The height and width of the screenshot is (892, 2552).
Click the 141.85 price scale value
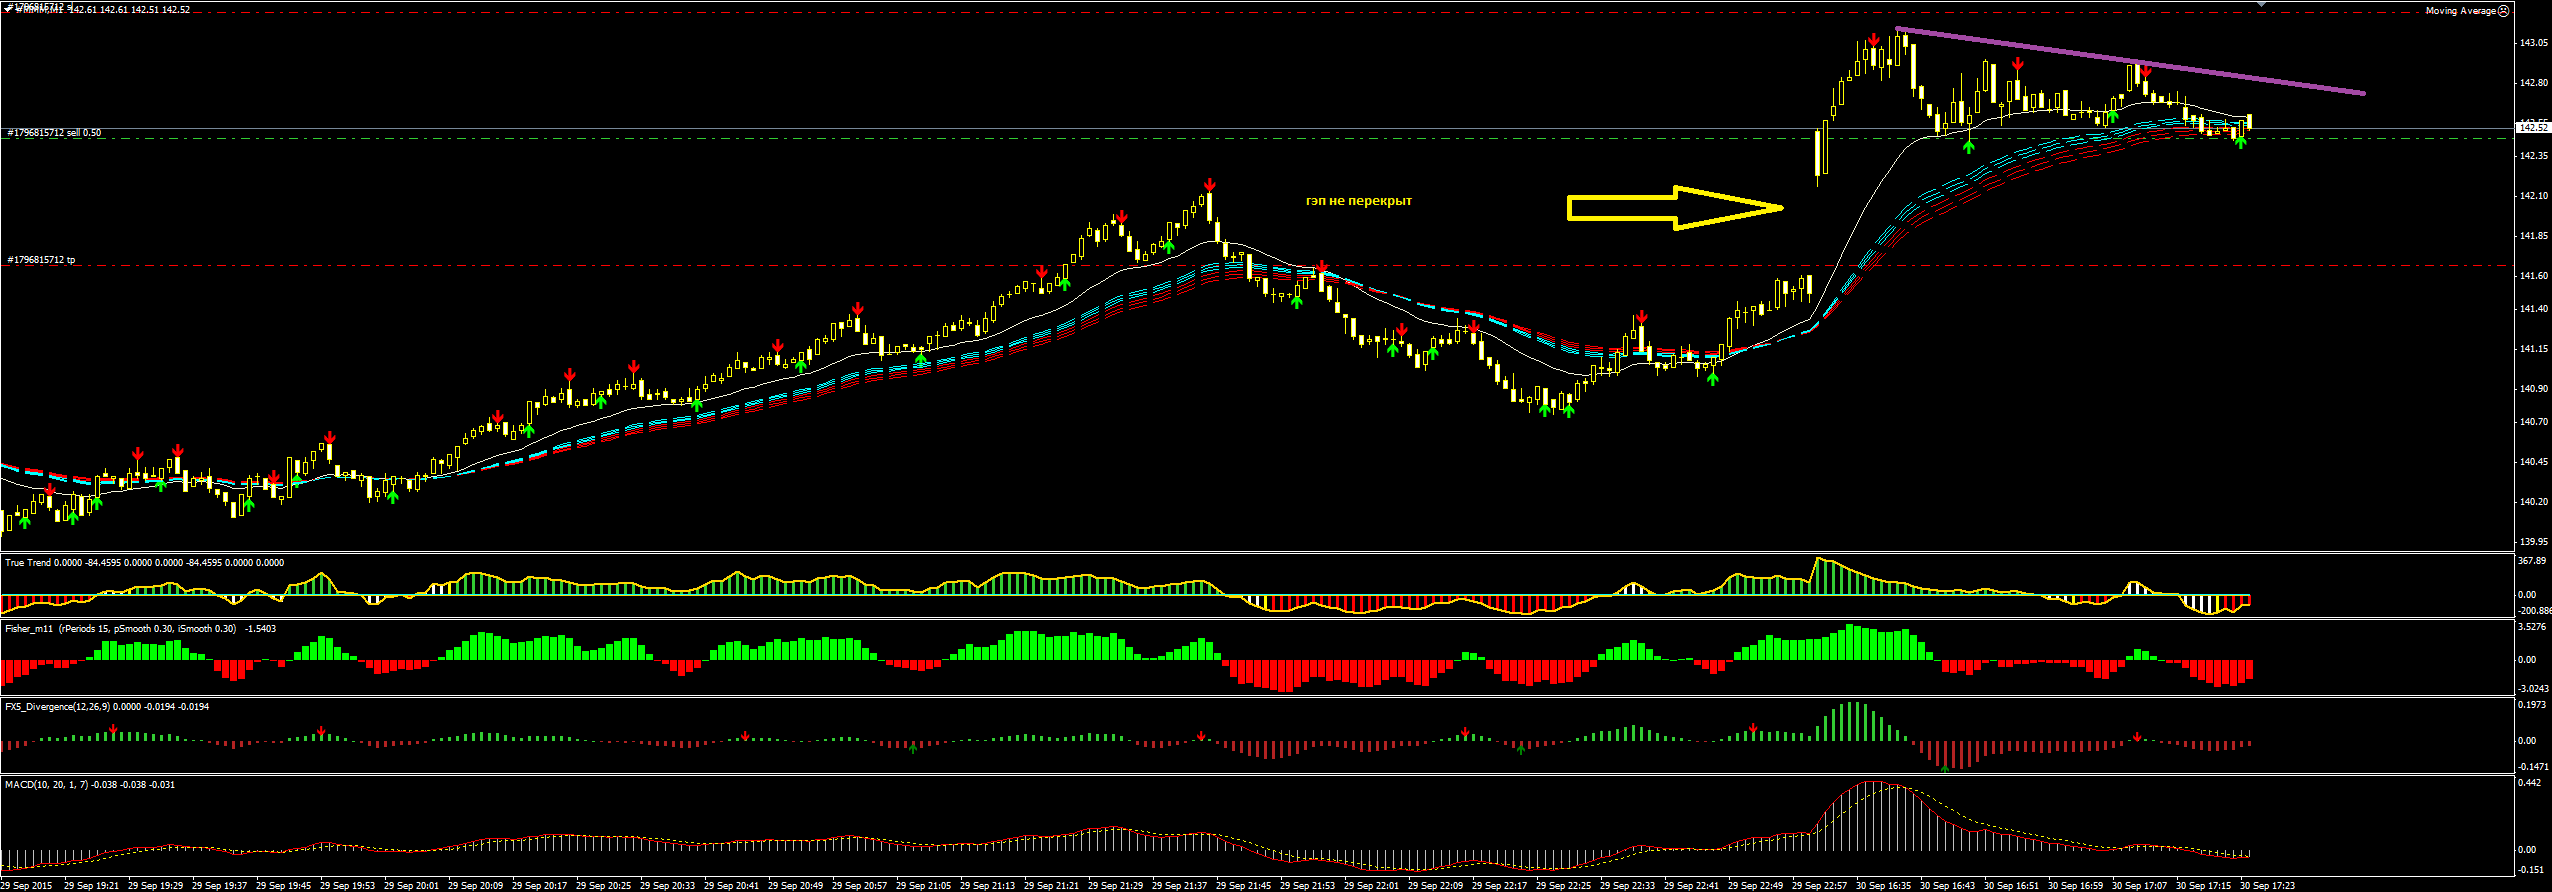[2533, 236]
